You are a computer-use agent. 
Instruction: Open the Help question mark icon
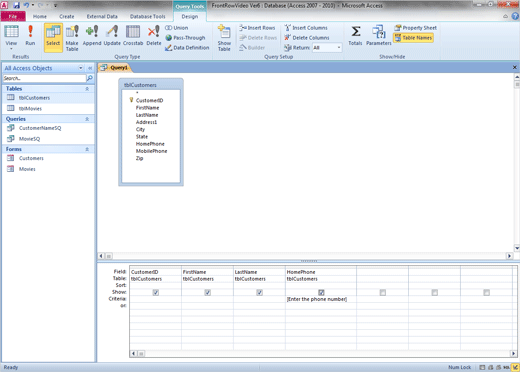pyautogui.click(x=515, y=16)
